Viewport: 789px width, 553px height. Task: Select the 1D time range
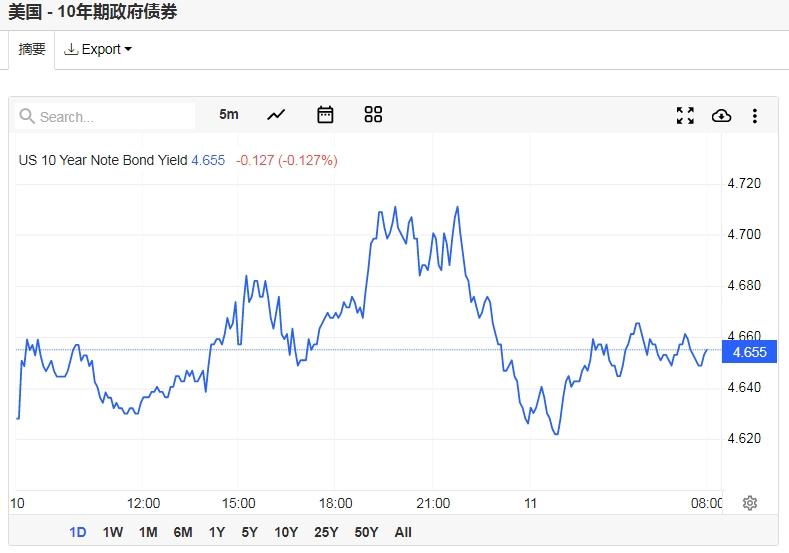78,532
